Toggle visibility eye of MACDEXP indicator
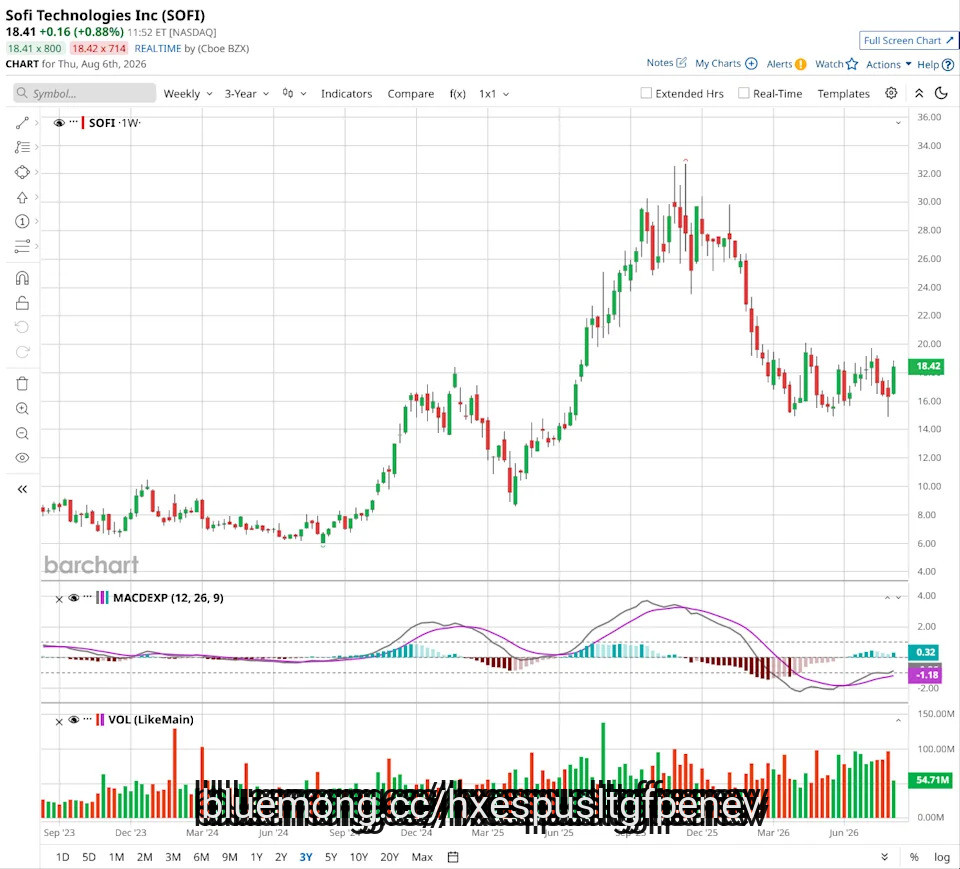Image resolution: width=960 pixels, height=869 pixels. [x=73, y=598]
